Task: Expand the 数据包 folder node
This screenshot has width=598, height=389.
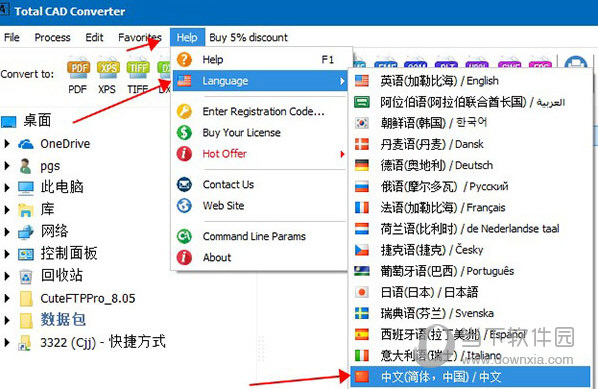Action: pos(6,320)
